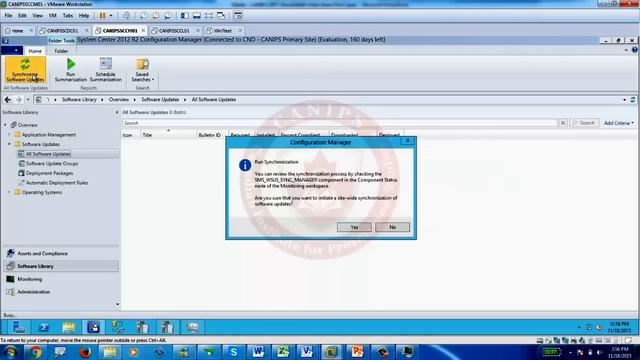
Task: Close the Configuration Manager dialog
Action: (x=407, y=141)
